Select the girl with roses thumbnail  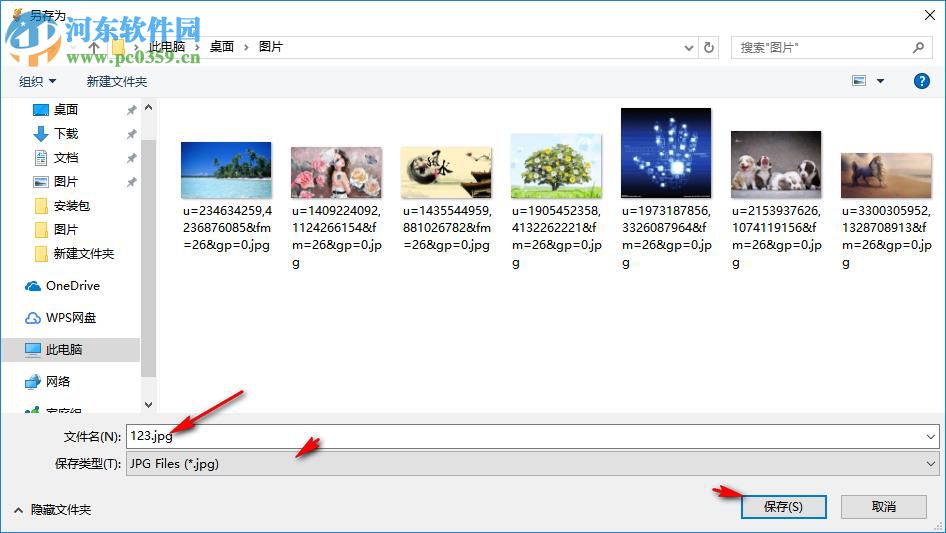336,173
